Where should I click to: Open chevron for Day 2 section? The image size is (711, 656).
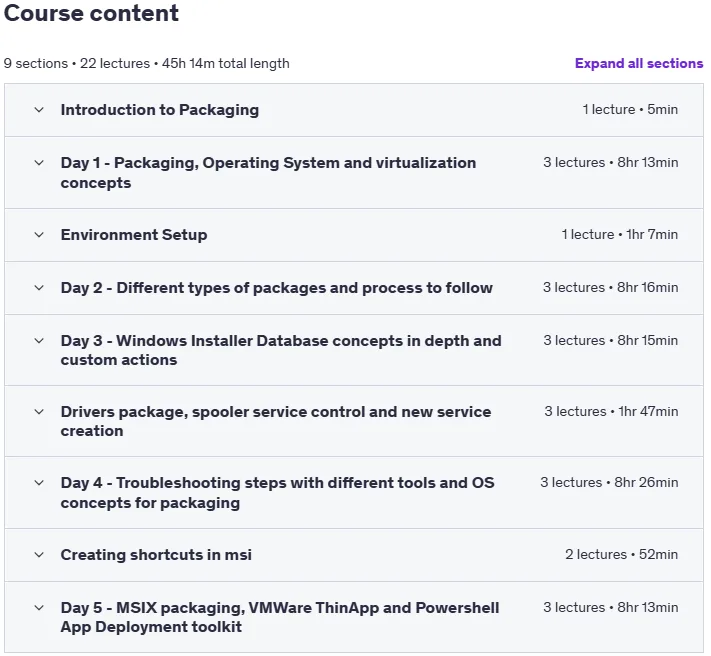point(39,288)
